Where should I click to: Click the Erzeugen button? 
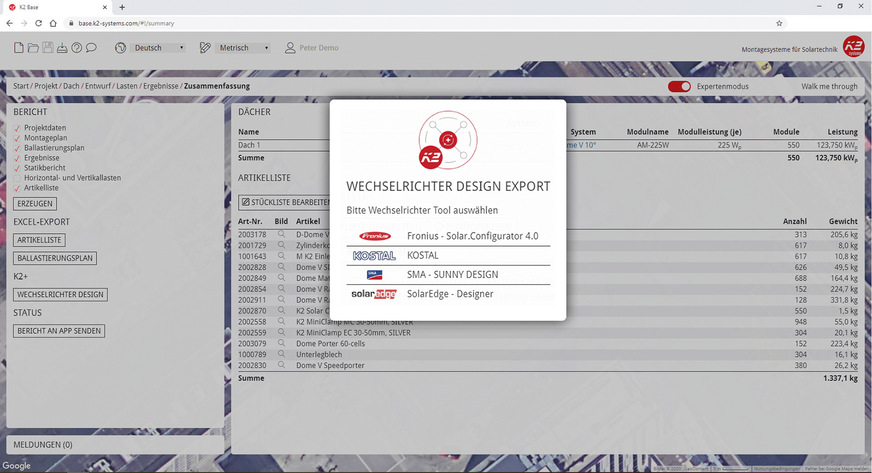34,203
